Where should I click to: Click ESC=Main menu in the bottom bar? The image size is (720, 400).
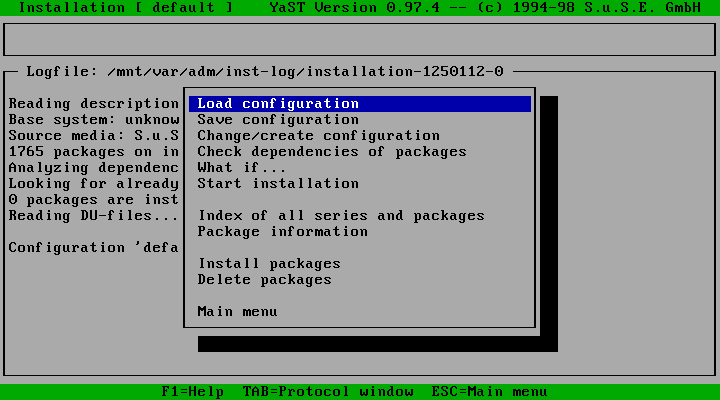click(x=489, y=392)
